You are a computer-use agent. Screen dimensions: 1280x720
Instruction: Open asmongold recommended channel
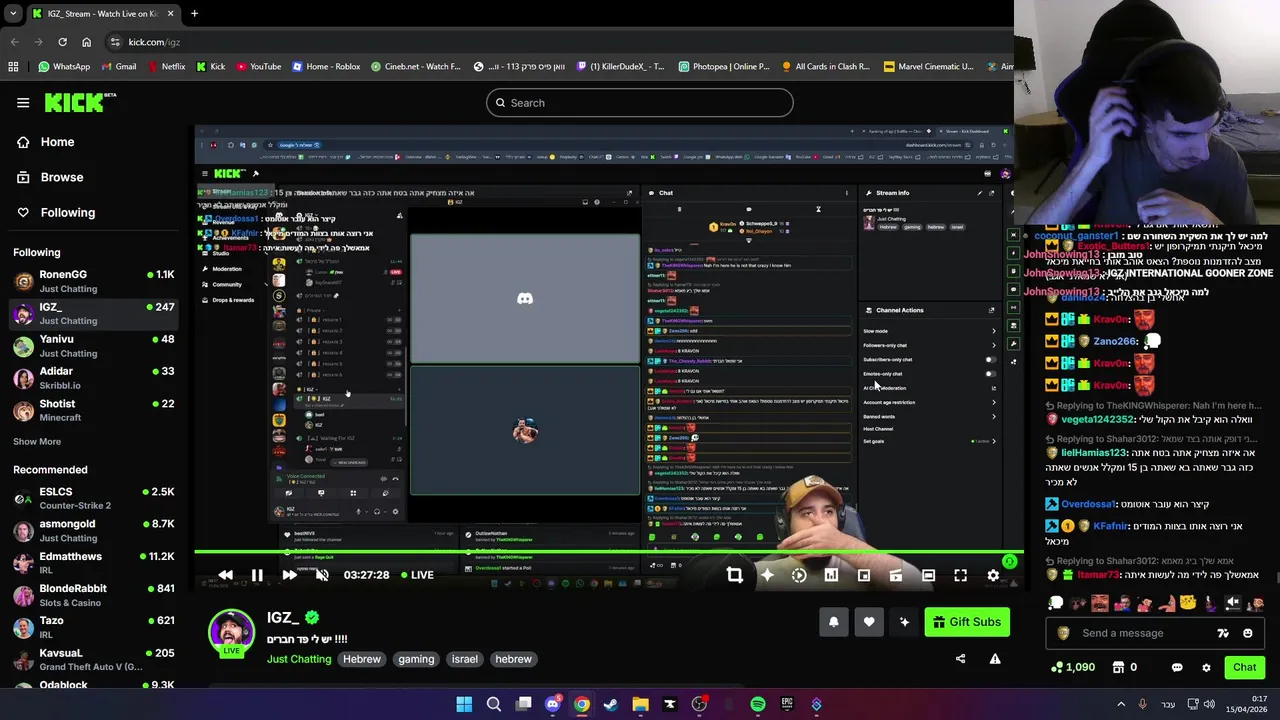[x=95, y=530]
